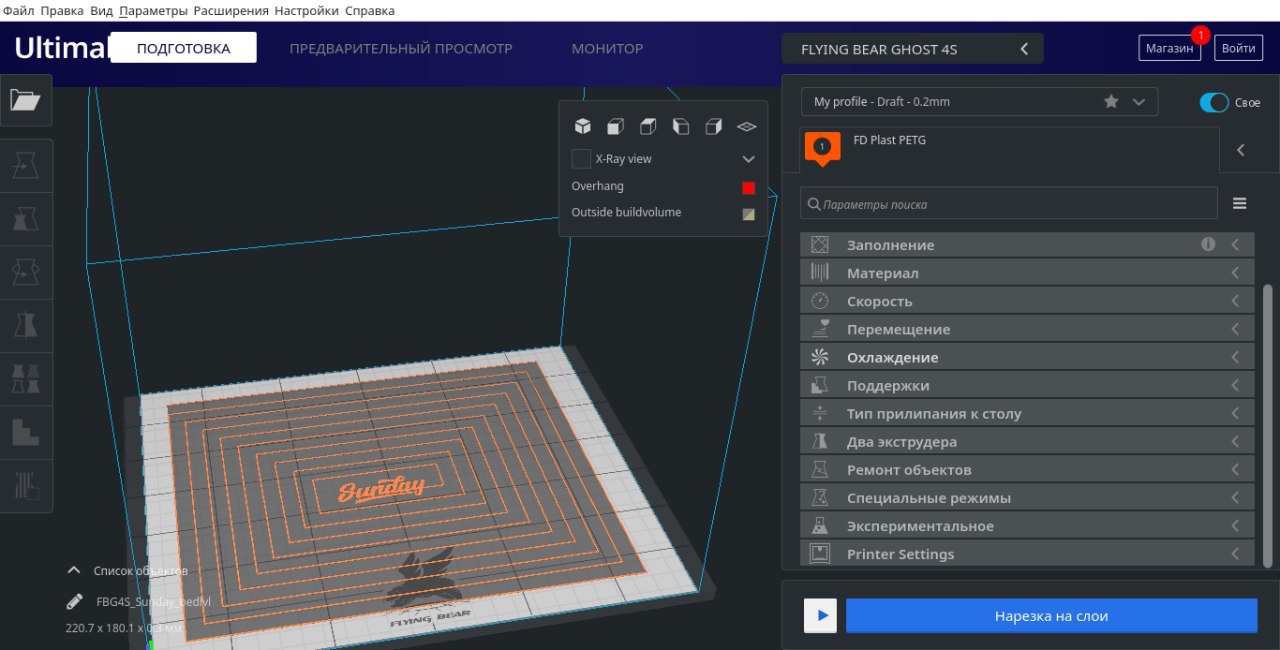Select the Scale tool in left toolbar
The image size is (1280, 650).
click(x=25, y=218)
